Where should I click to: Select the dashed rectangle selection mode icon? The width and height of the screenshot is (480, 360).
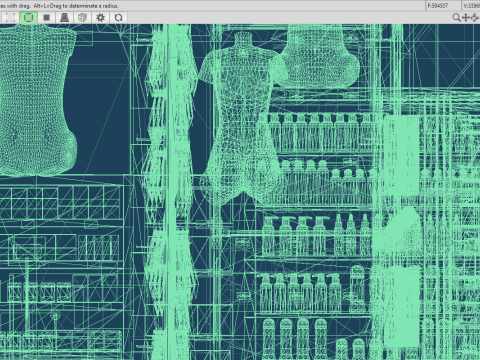[10, 18]
